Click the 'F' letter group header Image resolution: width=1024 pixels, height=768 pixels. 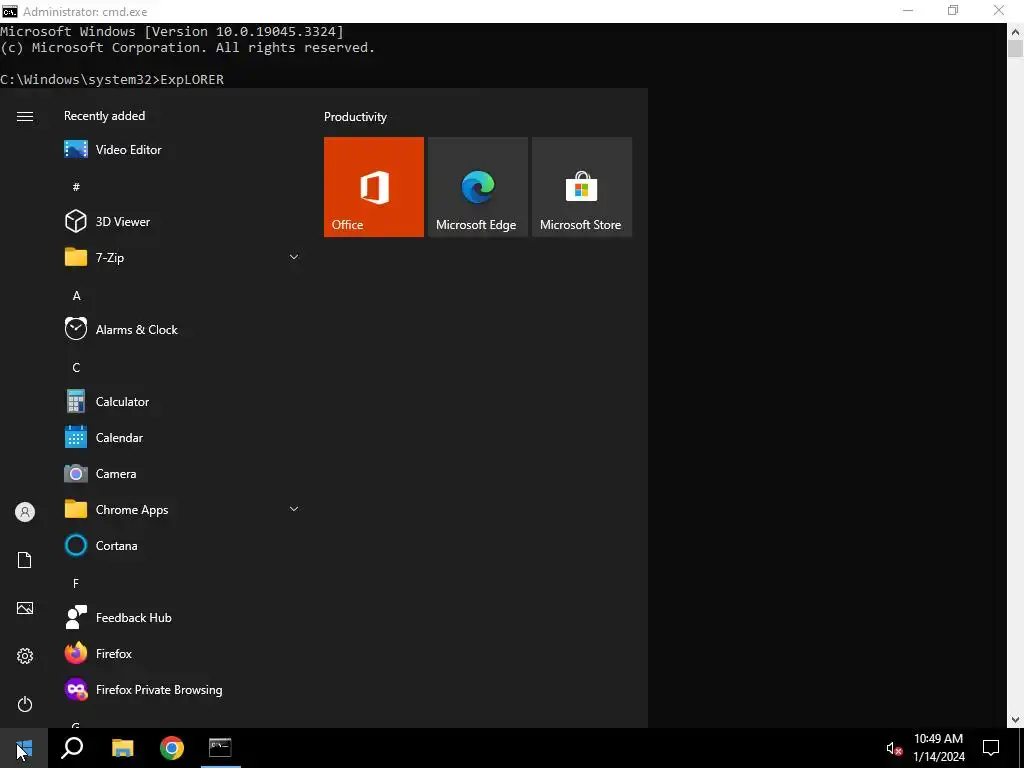pyautogui.click(x=76, y=583)
